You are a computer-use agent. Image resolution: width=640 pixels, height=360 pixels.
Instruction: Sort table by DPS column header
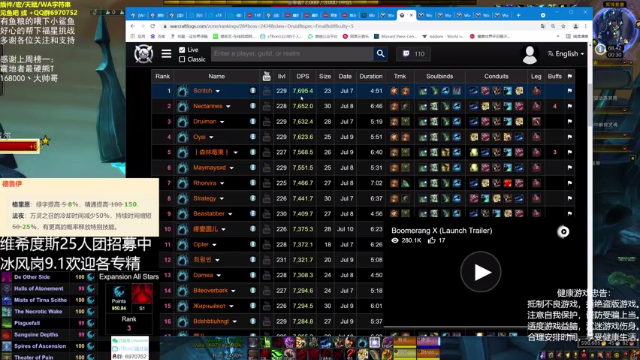[x=303, y=76]
